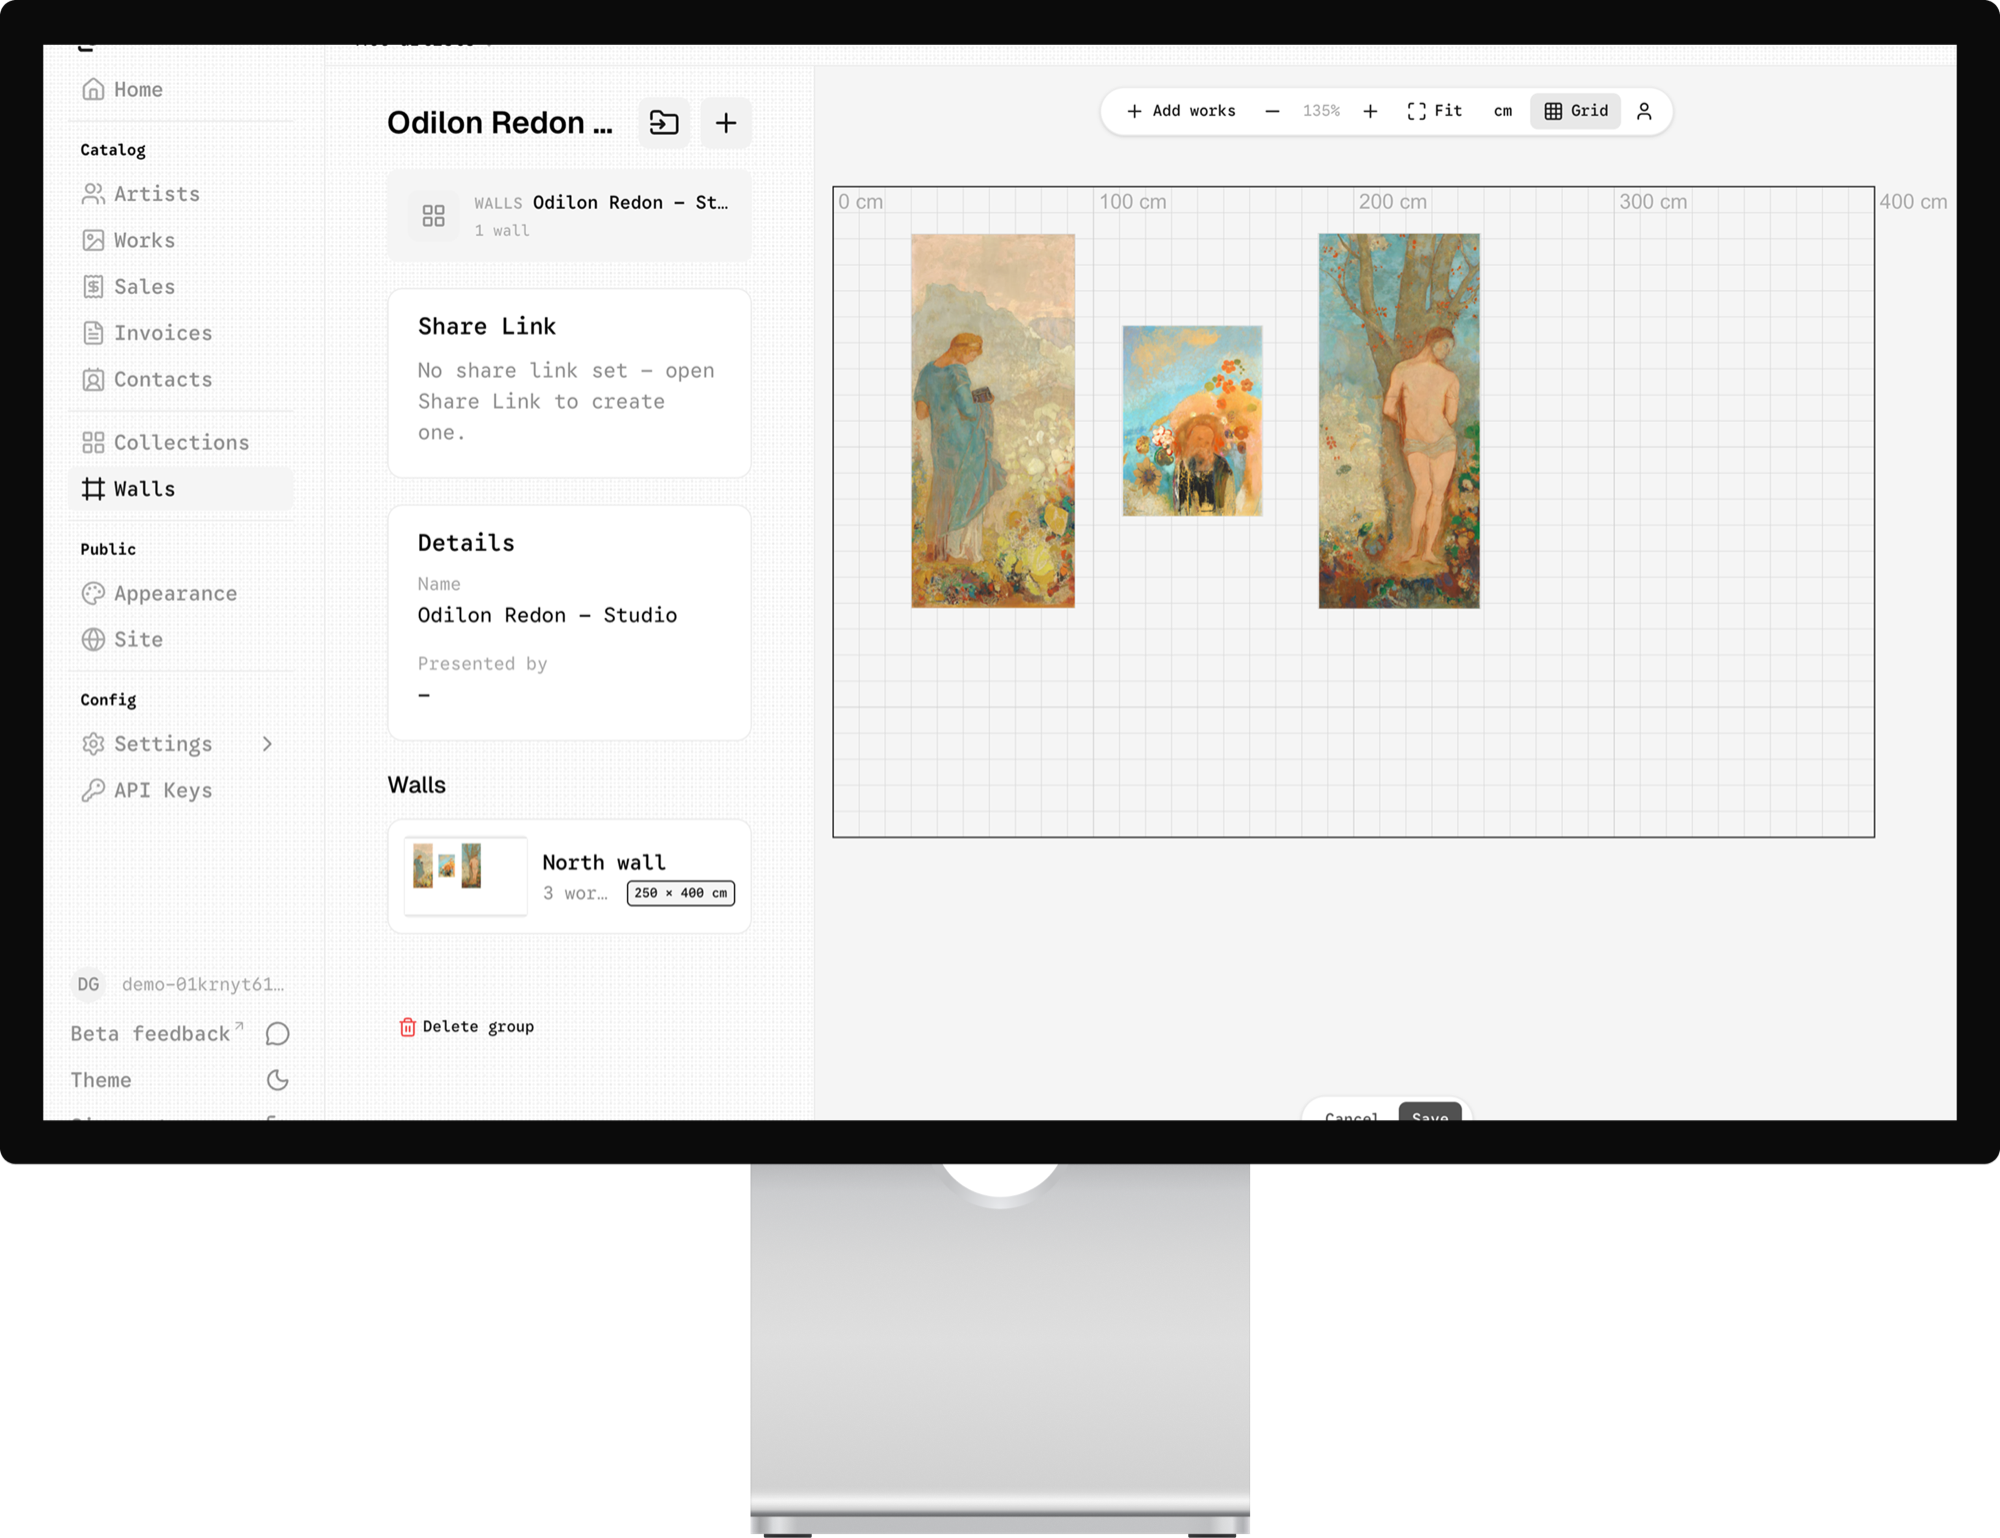Click Fit to view button

[x=1435, y=111]
